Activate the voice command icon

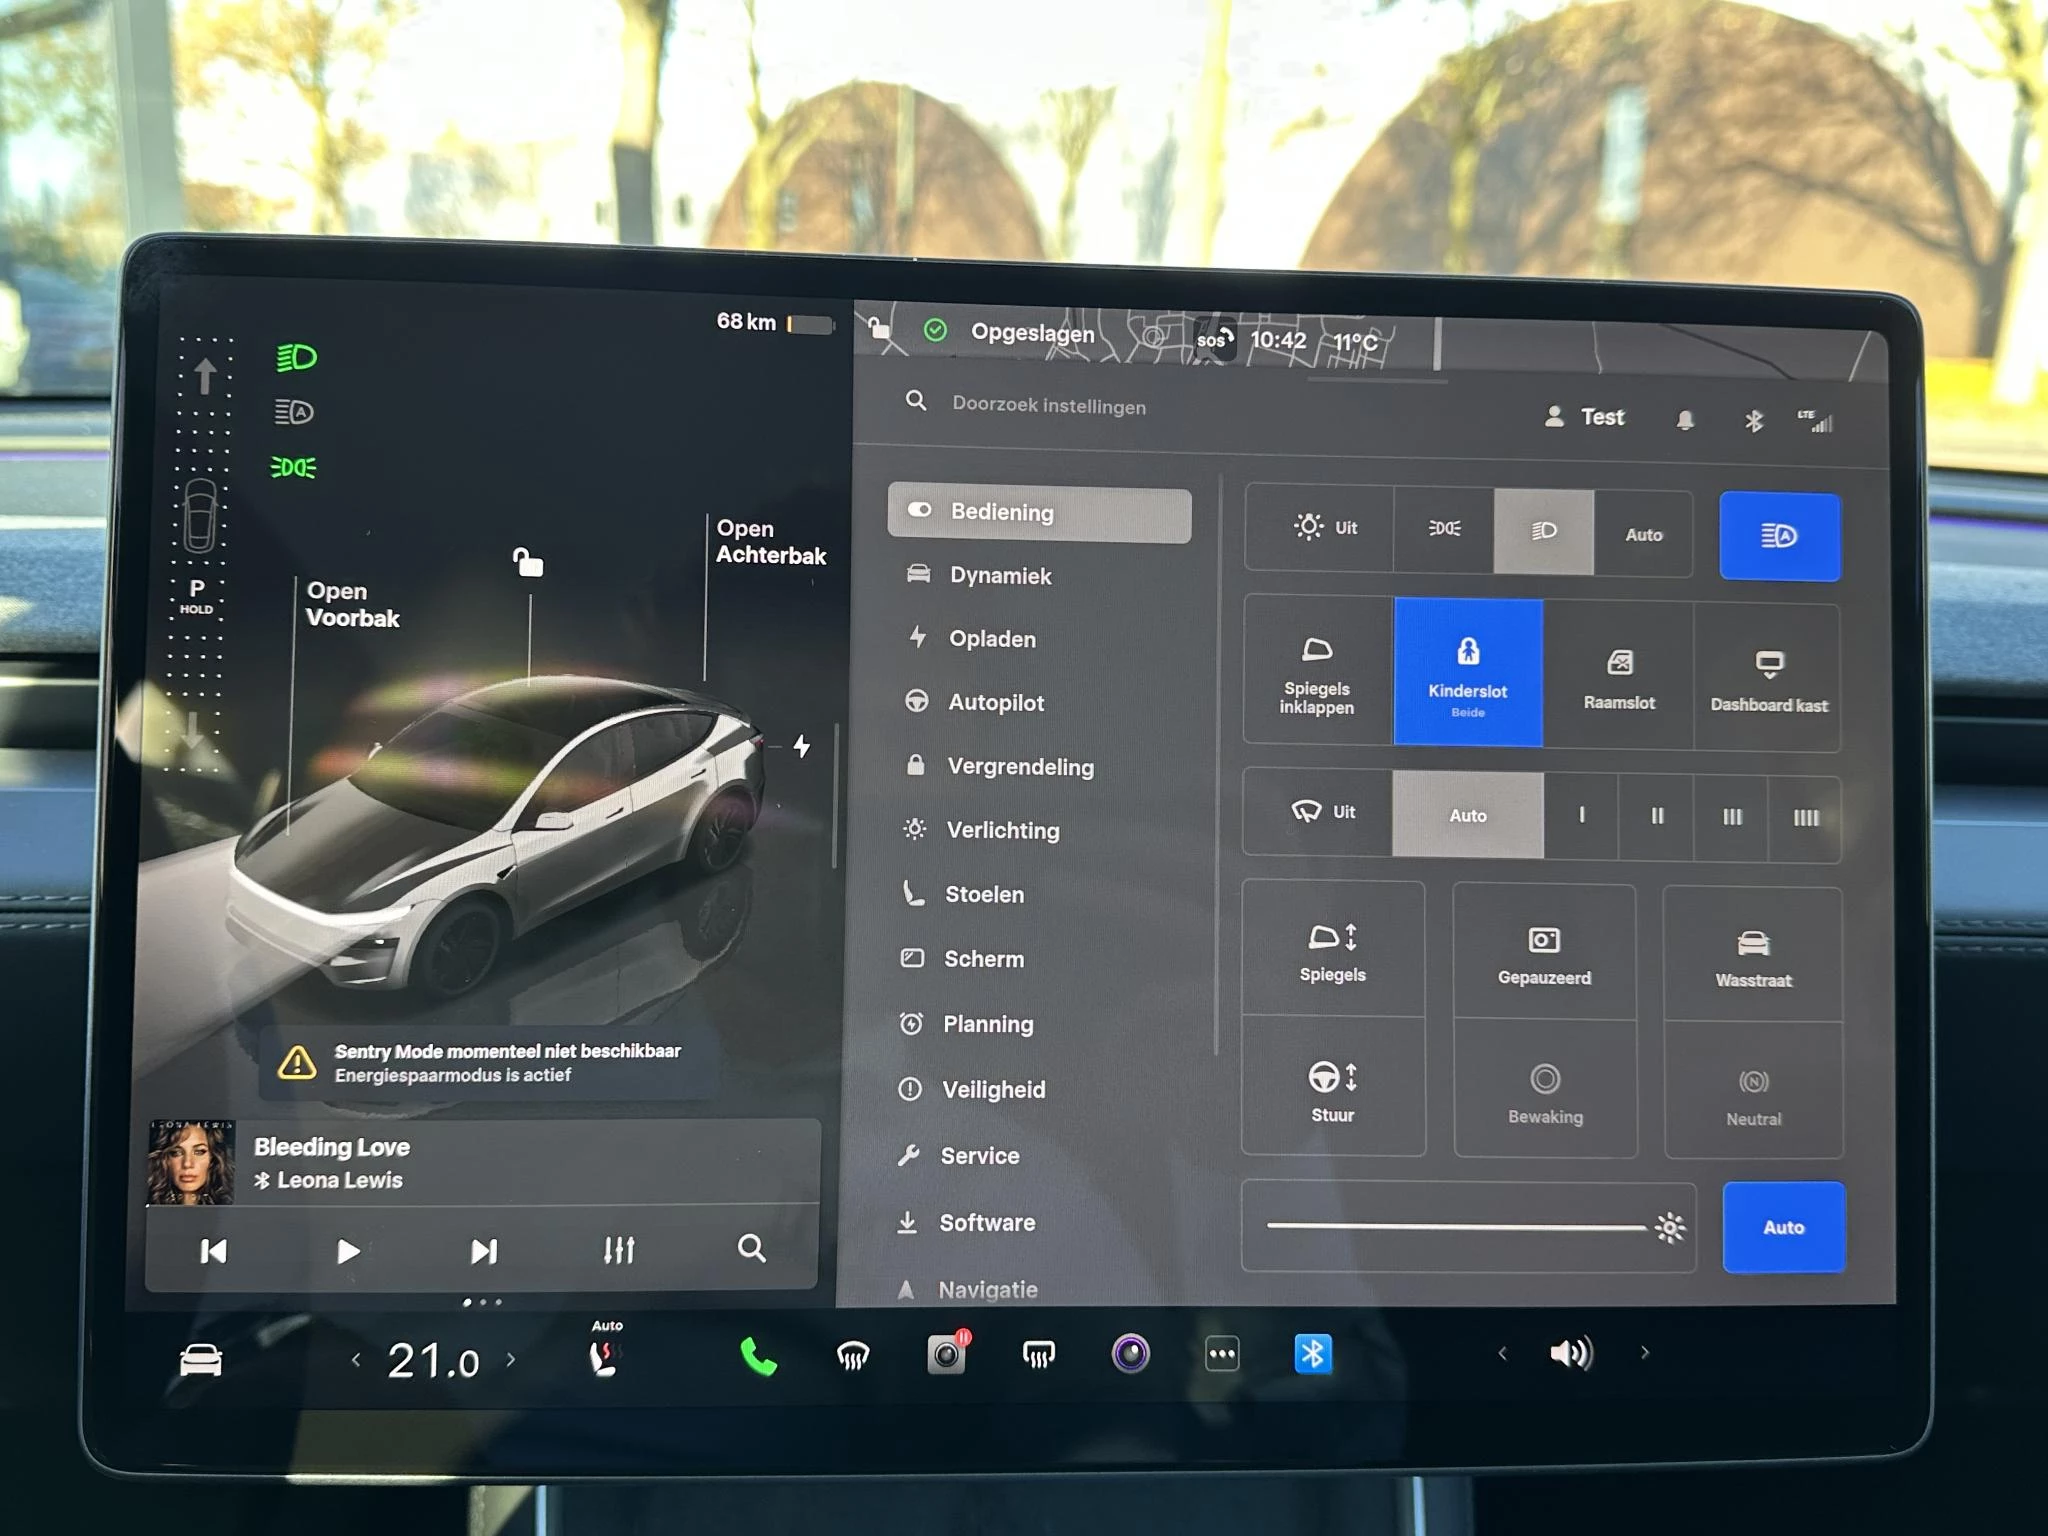(x=1129, y=1355)
